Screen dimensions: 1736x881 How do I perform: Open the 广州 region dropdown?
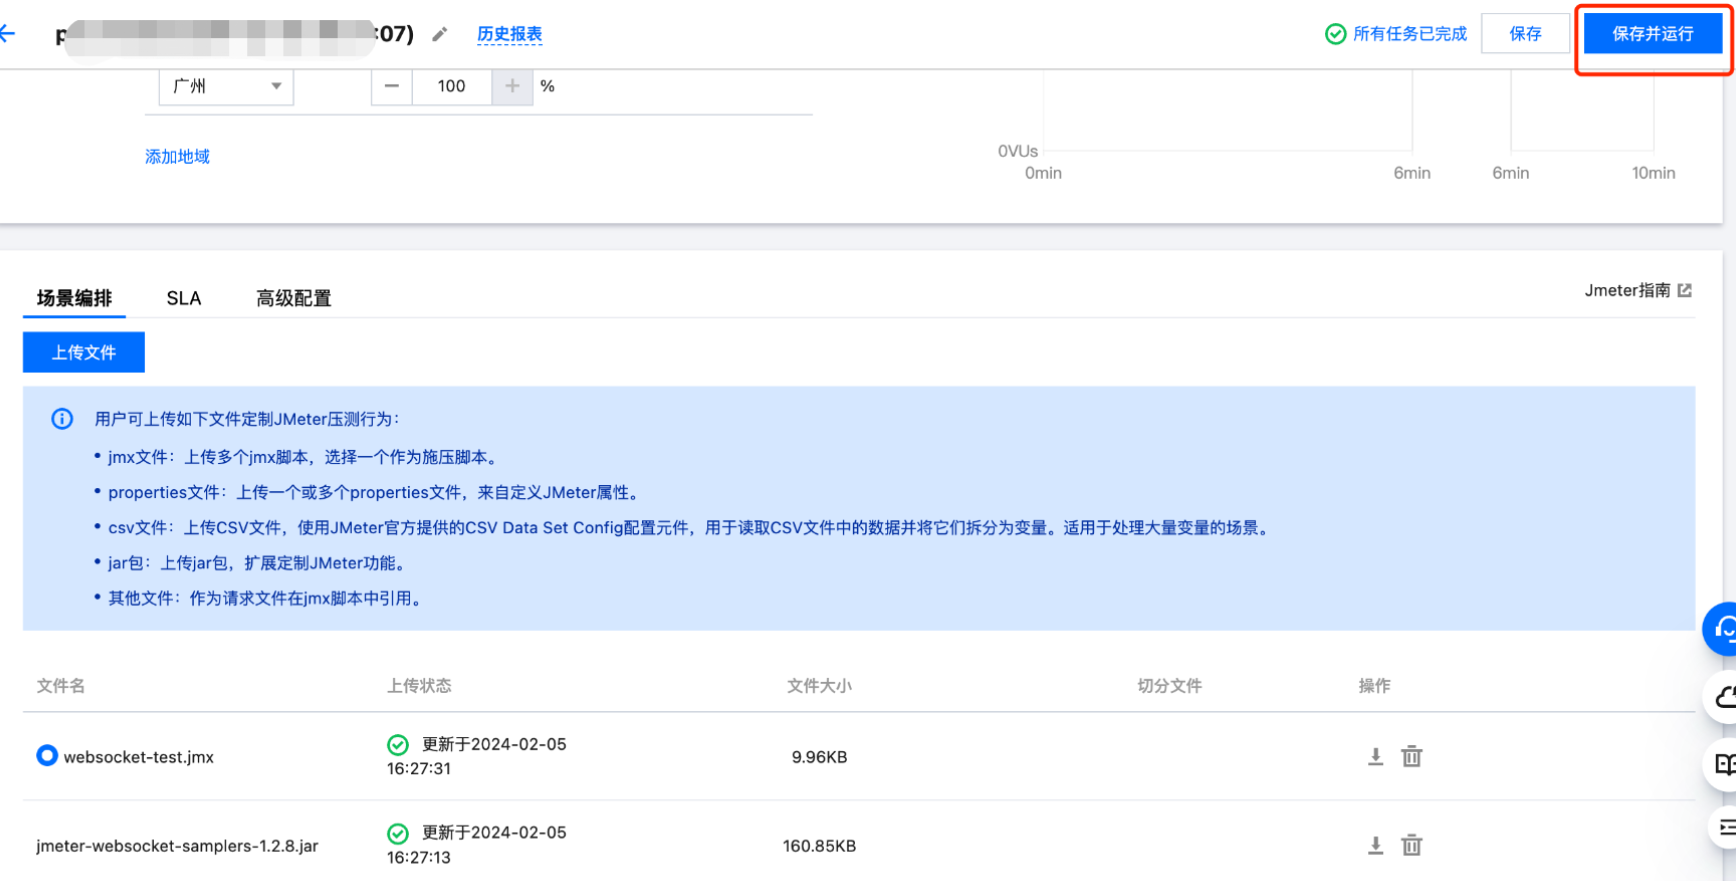226,86
